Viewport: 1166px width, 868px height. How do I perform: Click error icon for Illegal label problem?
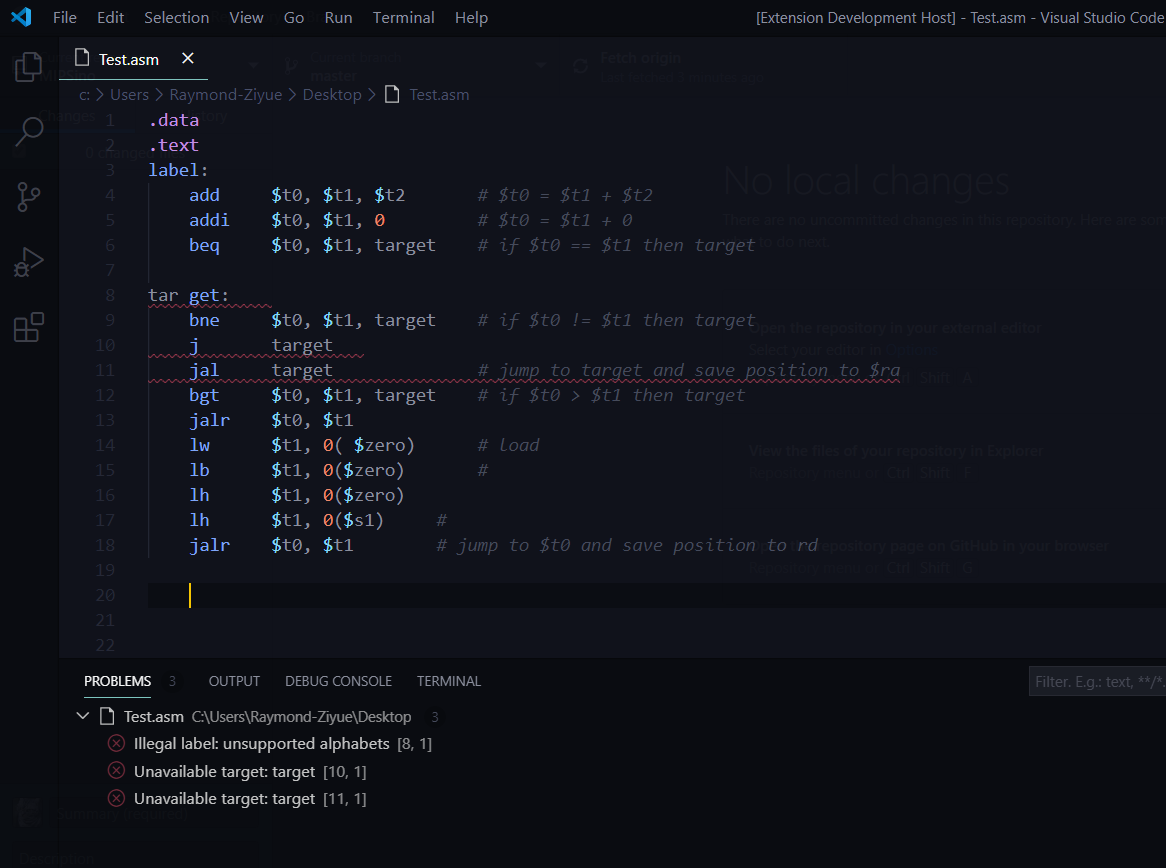click(116, 743)
